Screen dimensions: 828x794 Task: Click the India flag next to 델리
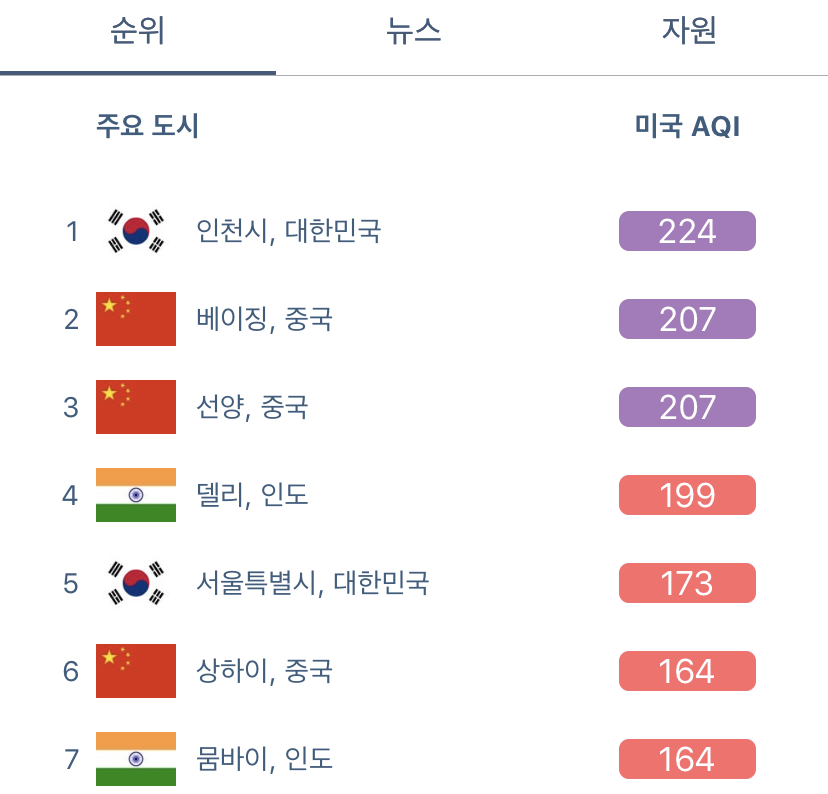136,495
